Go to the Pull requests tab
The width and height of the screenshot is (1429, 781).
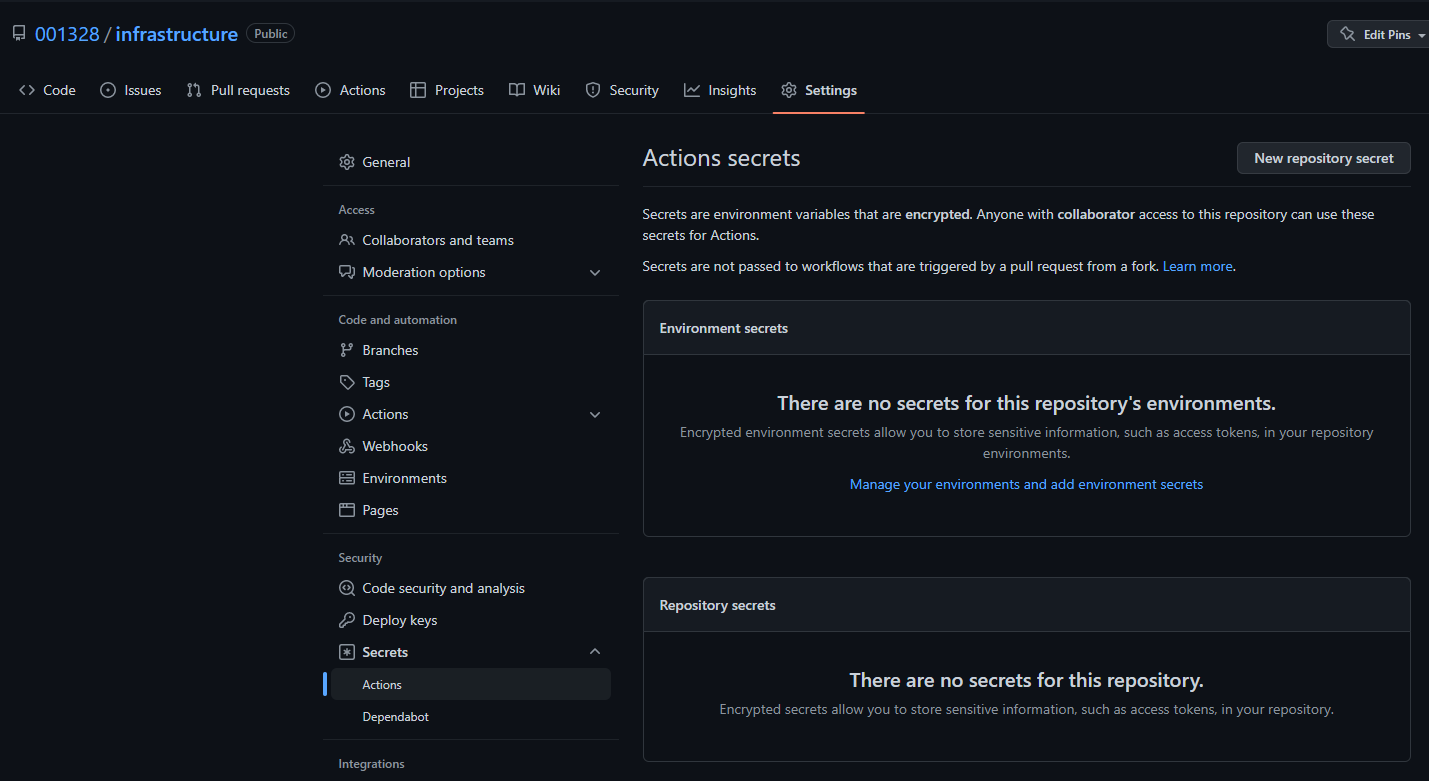238,90
